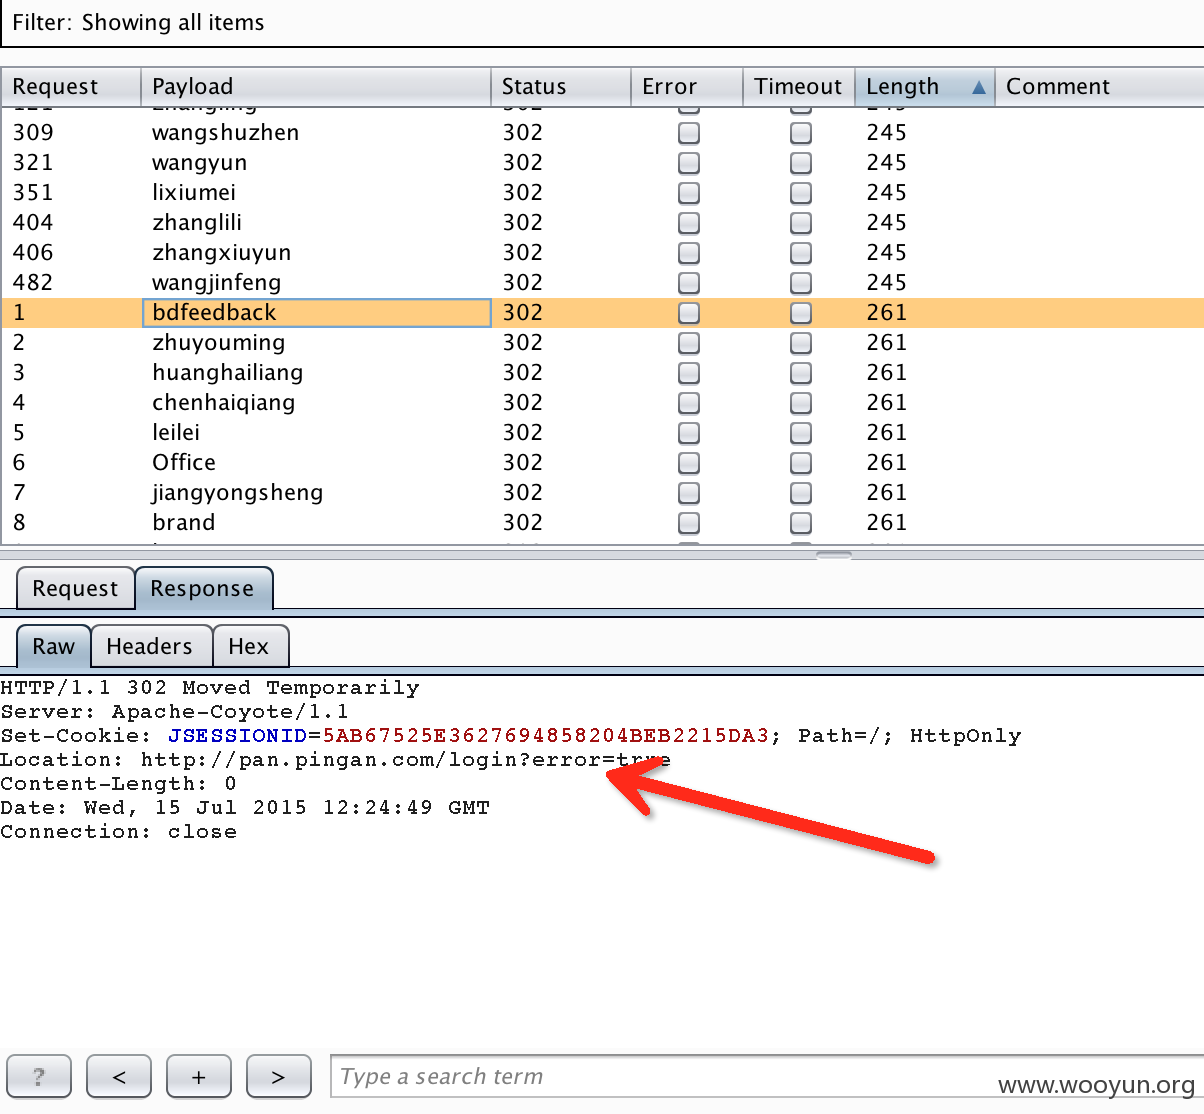Toggle Error checkbox for lixiumei row
This screenshot has height=1114, width=1204.
pyautogui.click(x=689, y=193)
